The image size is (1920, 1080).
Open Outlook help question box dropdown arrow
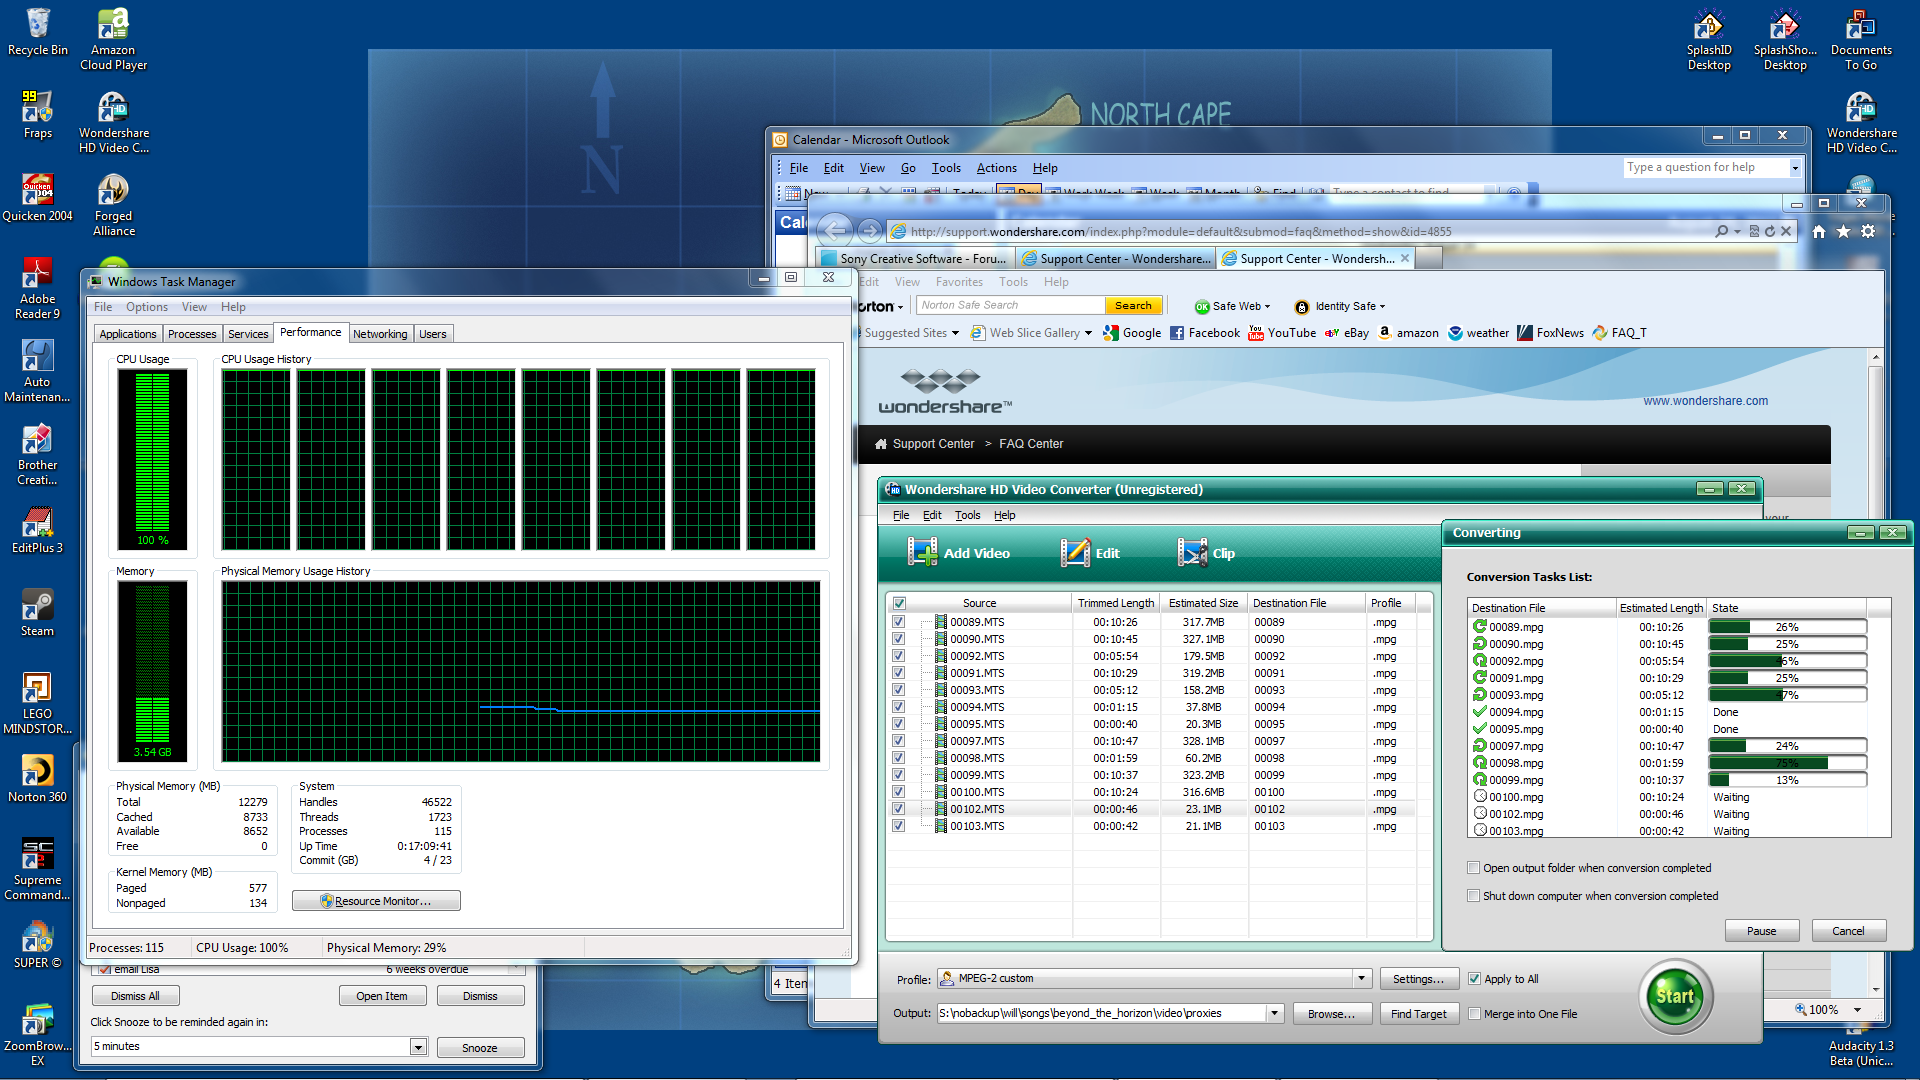1795,168
